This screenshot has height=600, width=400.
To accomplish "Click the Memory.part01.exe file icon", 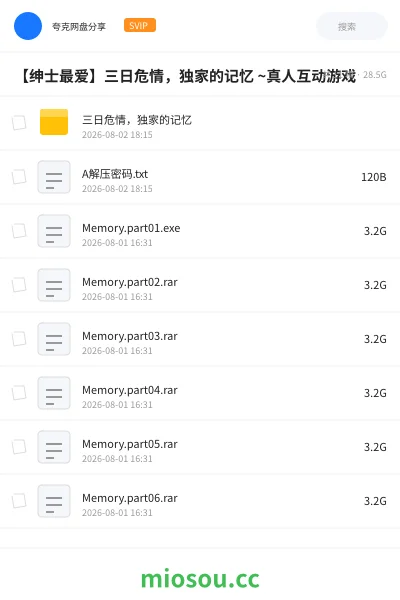I will pos(54,231).
